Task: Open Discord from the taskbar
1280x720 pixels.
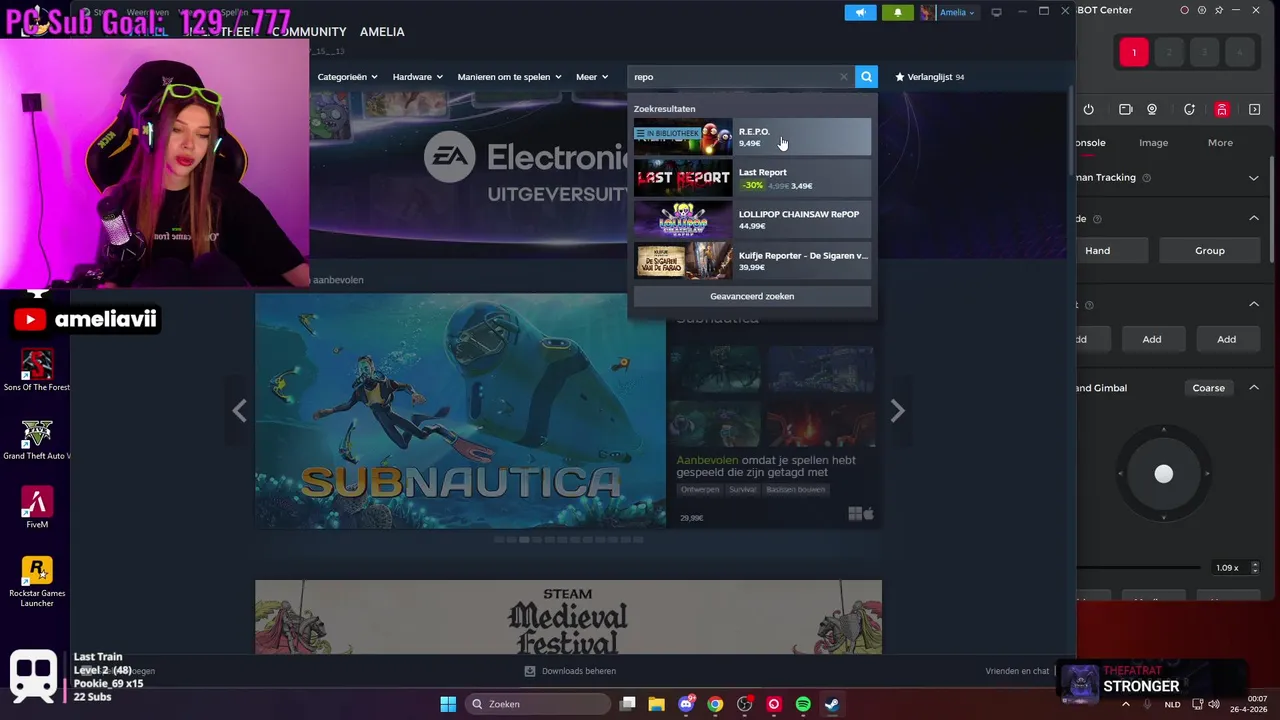Action: pyautogui.click(x=686, y=704)
